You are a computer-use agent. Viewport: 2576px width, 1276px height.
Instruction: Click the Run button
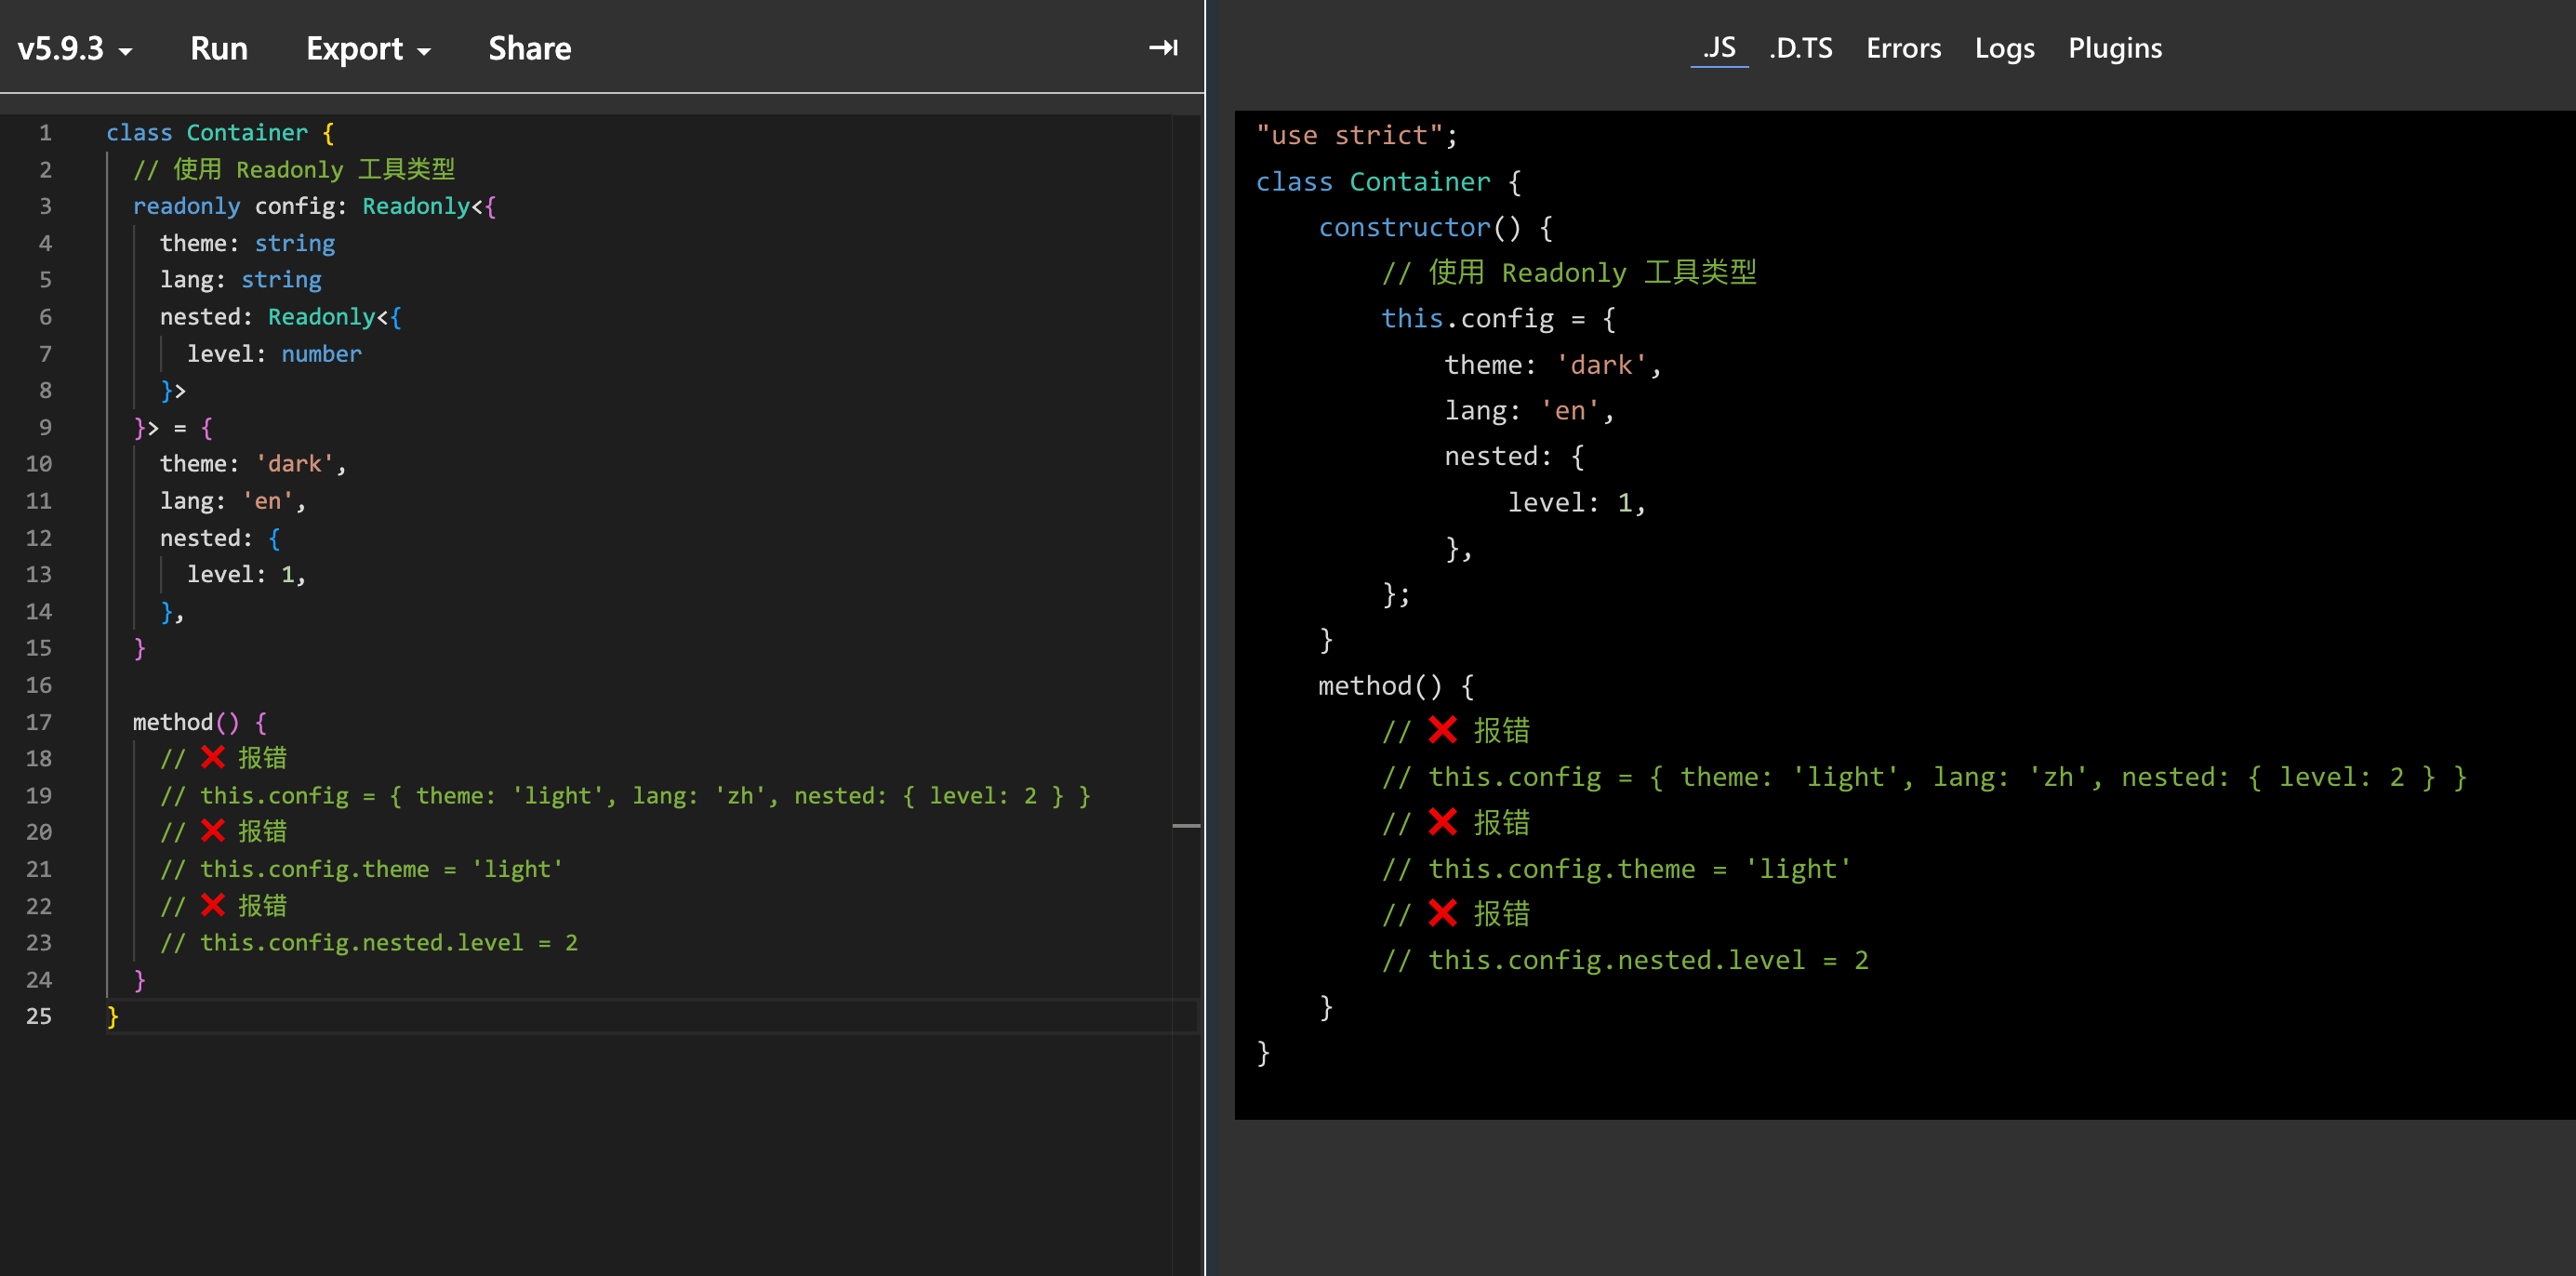(x=218, y=49)
